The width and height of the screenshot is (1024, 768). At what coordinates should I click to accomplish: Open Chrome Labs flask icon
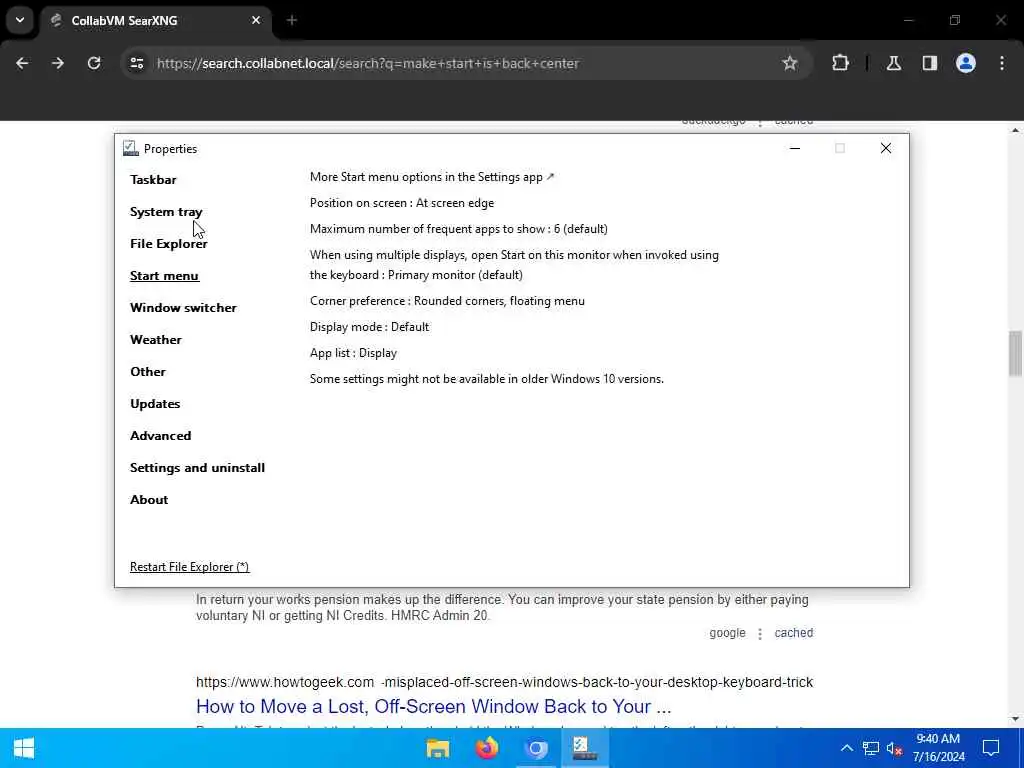[x=893, y=63]
